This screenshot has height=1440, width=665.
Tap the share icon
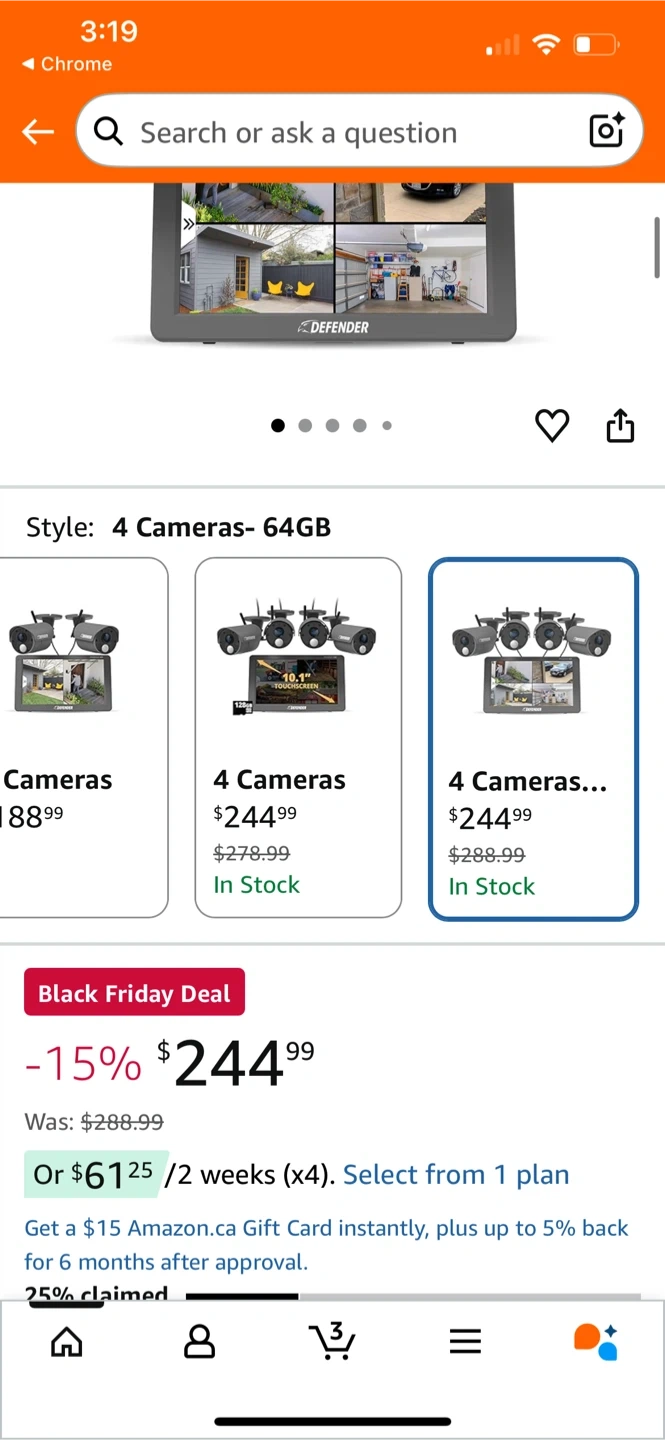pyautogui.click(x=620, y=426)
